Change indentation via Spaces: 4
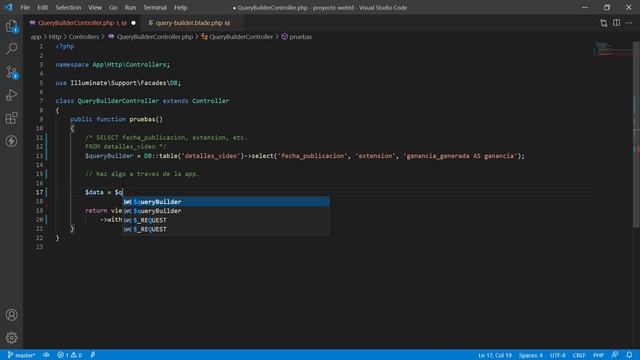The width and height of the screenshot is (640, 360). (531, 355)
